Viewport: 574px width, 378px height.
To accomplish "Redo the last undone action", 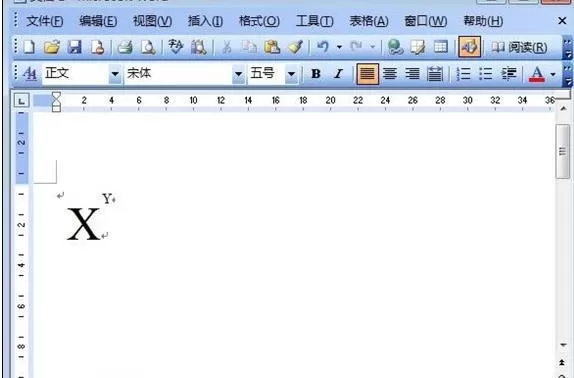I will [356, 47].
